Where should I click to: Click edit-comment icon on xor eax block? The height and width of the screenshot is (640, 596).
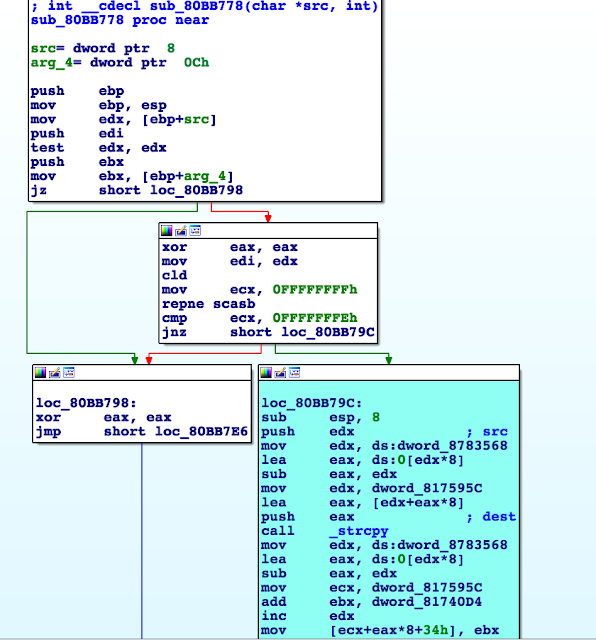(181, 231)
